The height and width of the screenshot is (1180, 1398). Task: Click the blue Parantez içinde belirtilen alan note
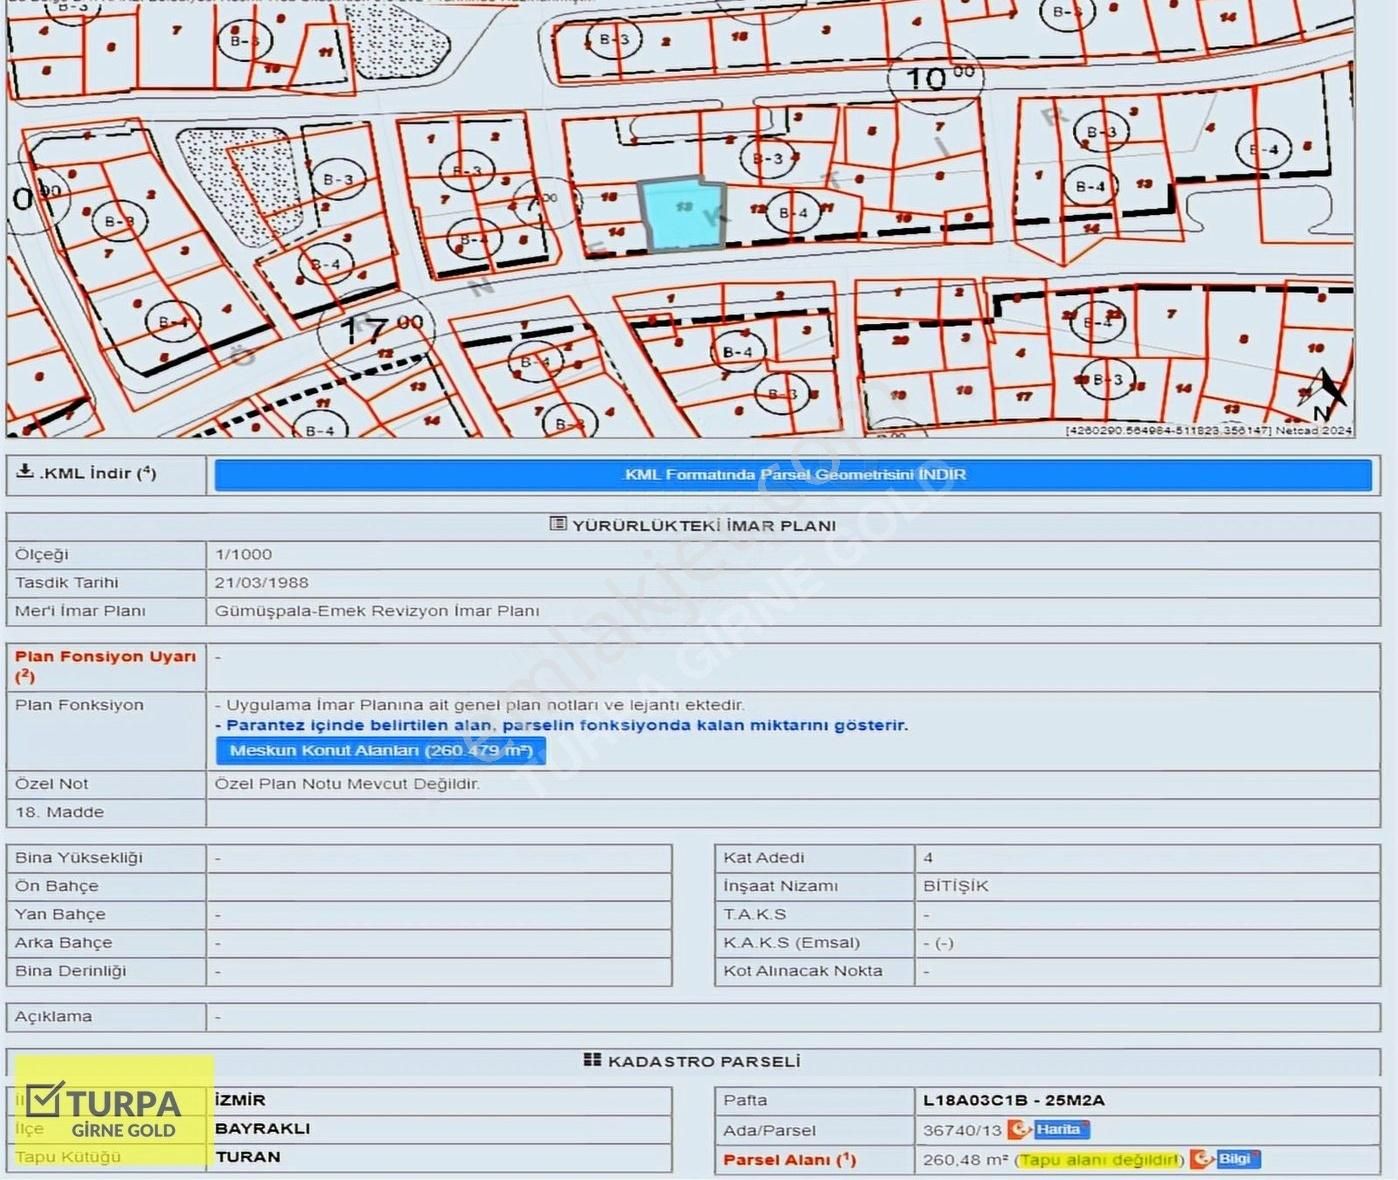click(562, 725)
